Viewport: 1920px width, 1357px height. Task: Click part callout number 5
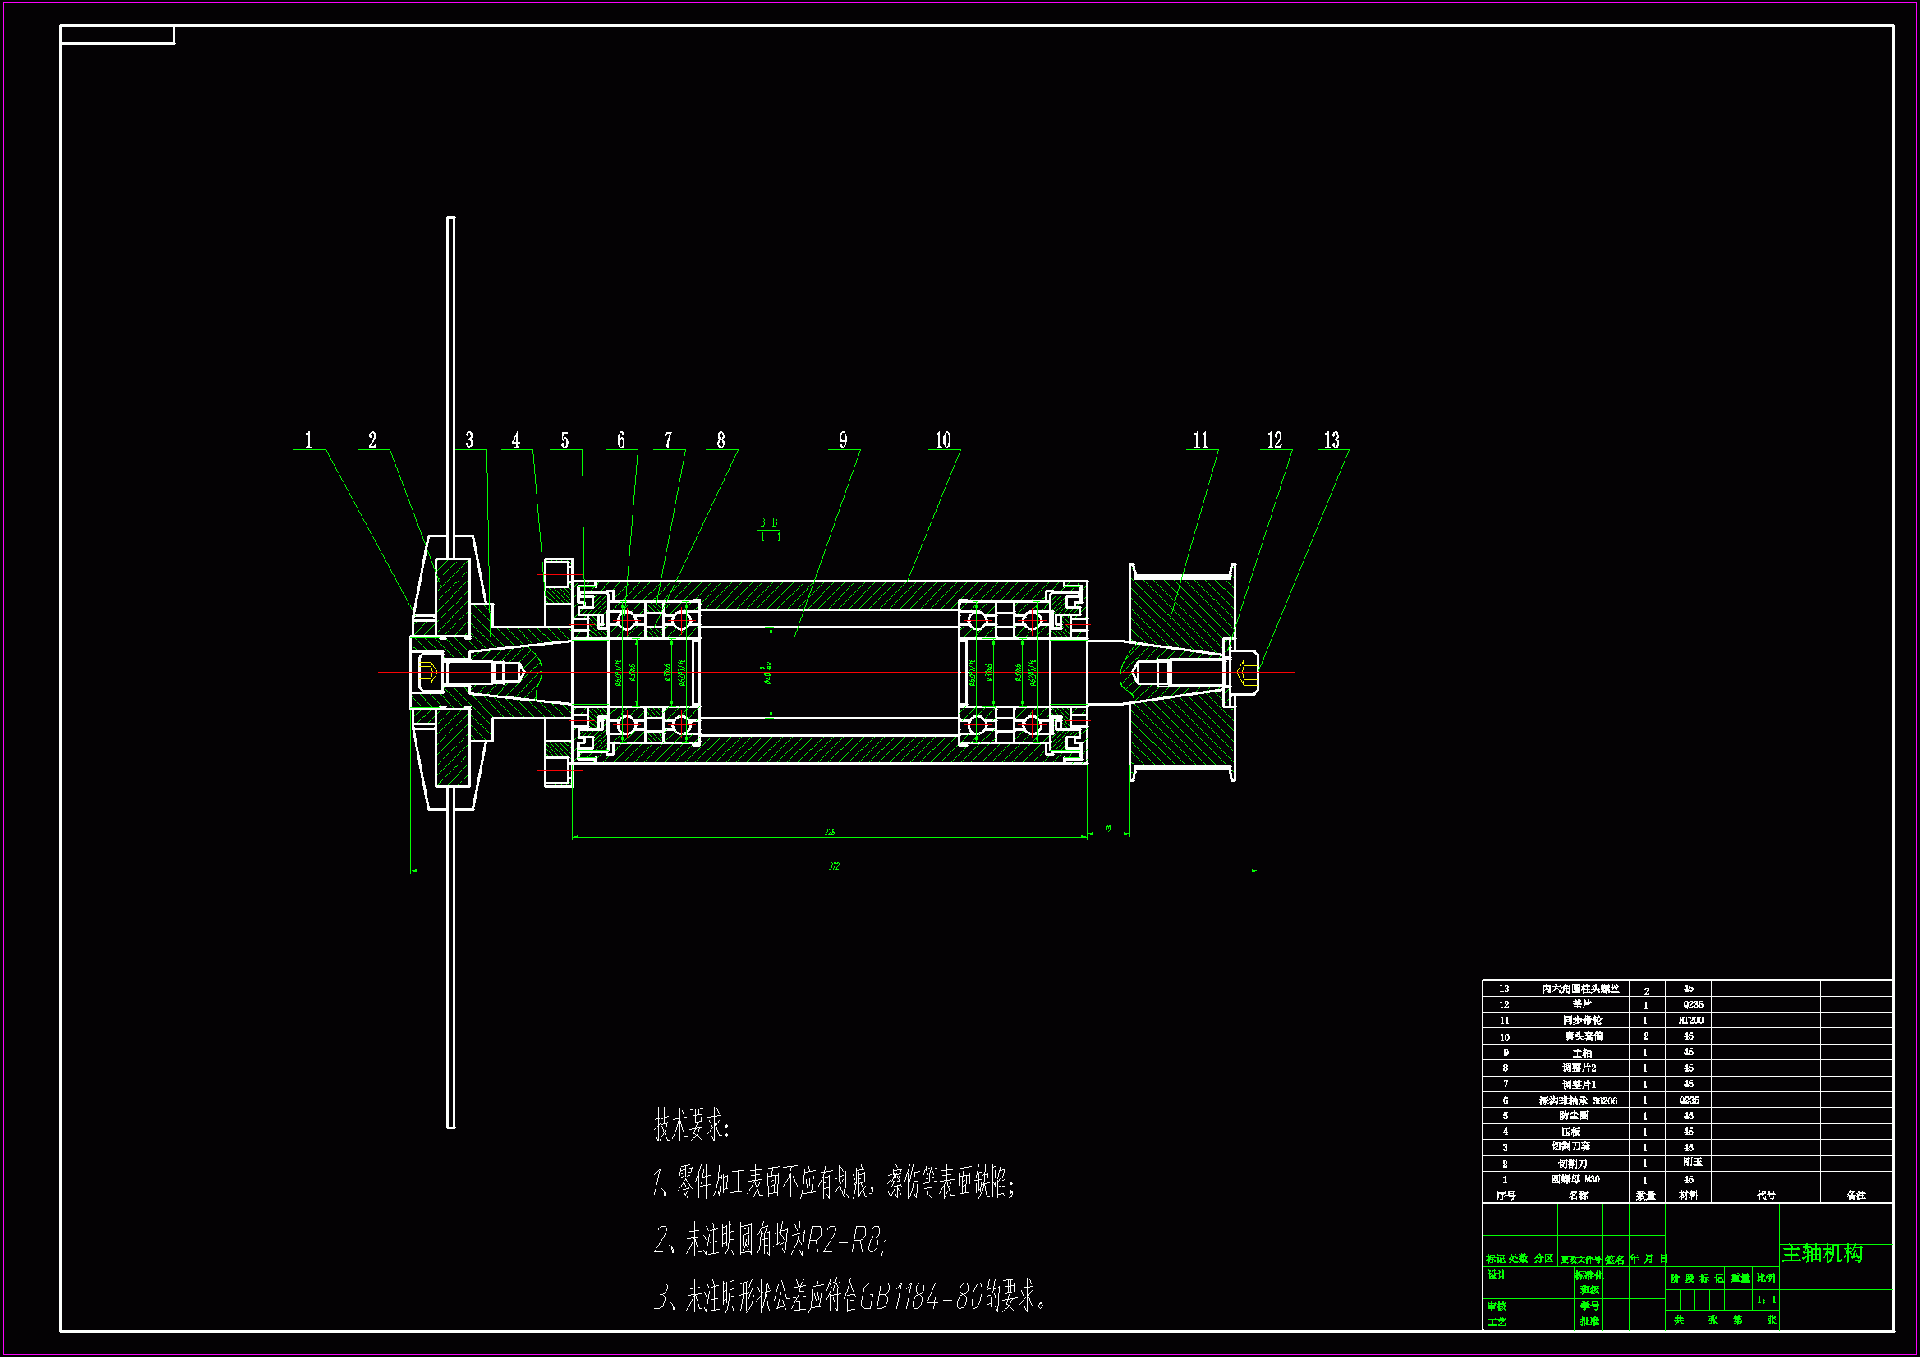point(565,440)
